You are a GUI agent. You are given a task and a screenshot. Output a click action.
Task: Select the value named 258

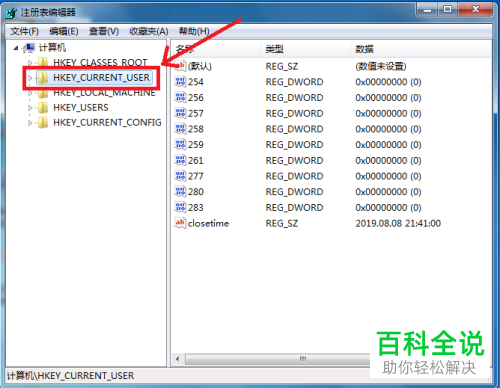coord(196,129)
